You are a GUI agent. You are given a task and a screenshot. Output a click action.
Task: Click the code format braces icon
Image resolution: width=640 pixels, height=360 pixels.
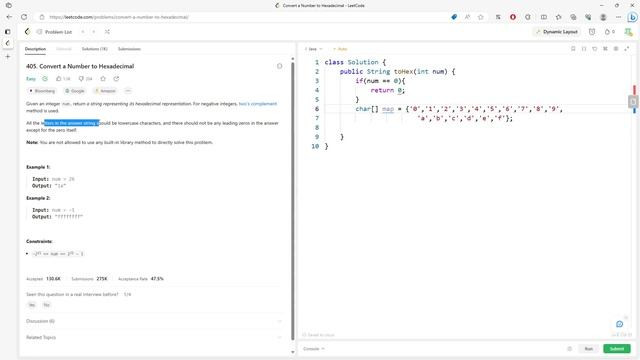click(x=584, y=49)
